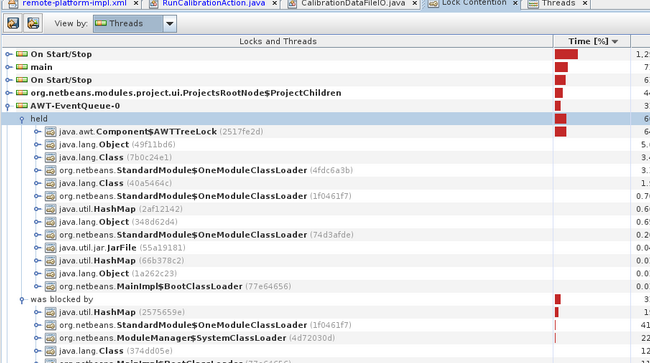Click the lock icon for Class (374dd05e)
650x363 pixels.
click(51, 351)
